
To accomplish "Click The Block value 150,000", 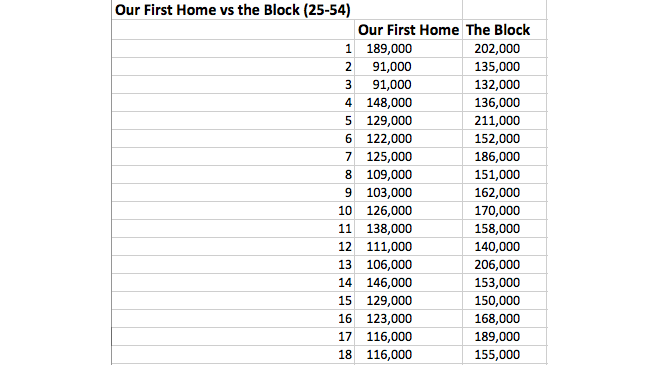I will click(x=504, y=301).
